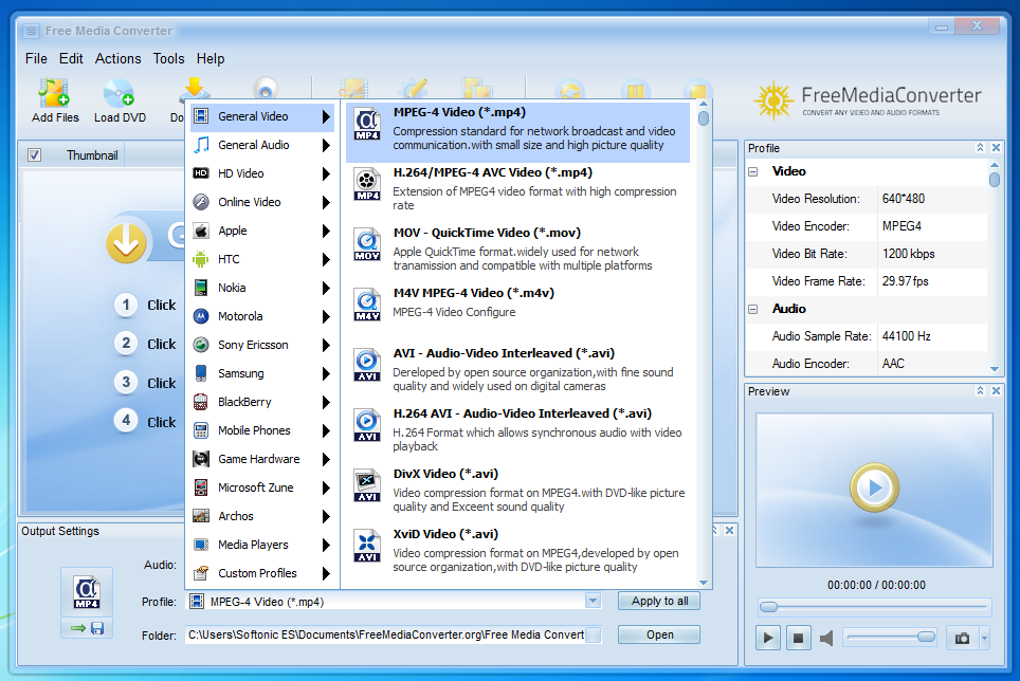Expand the Mobile Phones submenu arrow
The width and height of the screenshot is (1020, 681).
(326, 431)
